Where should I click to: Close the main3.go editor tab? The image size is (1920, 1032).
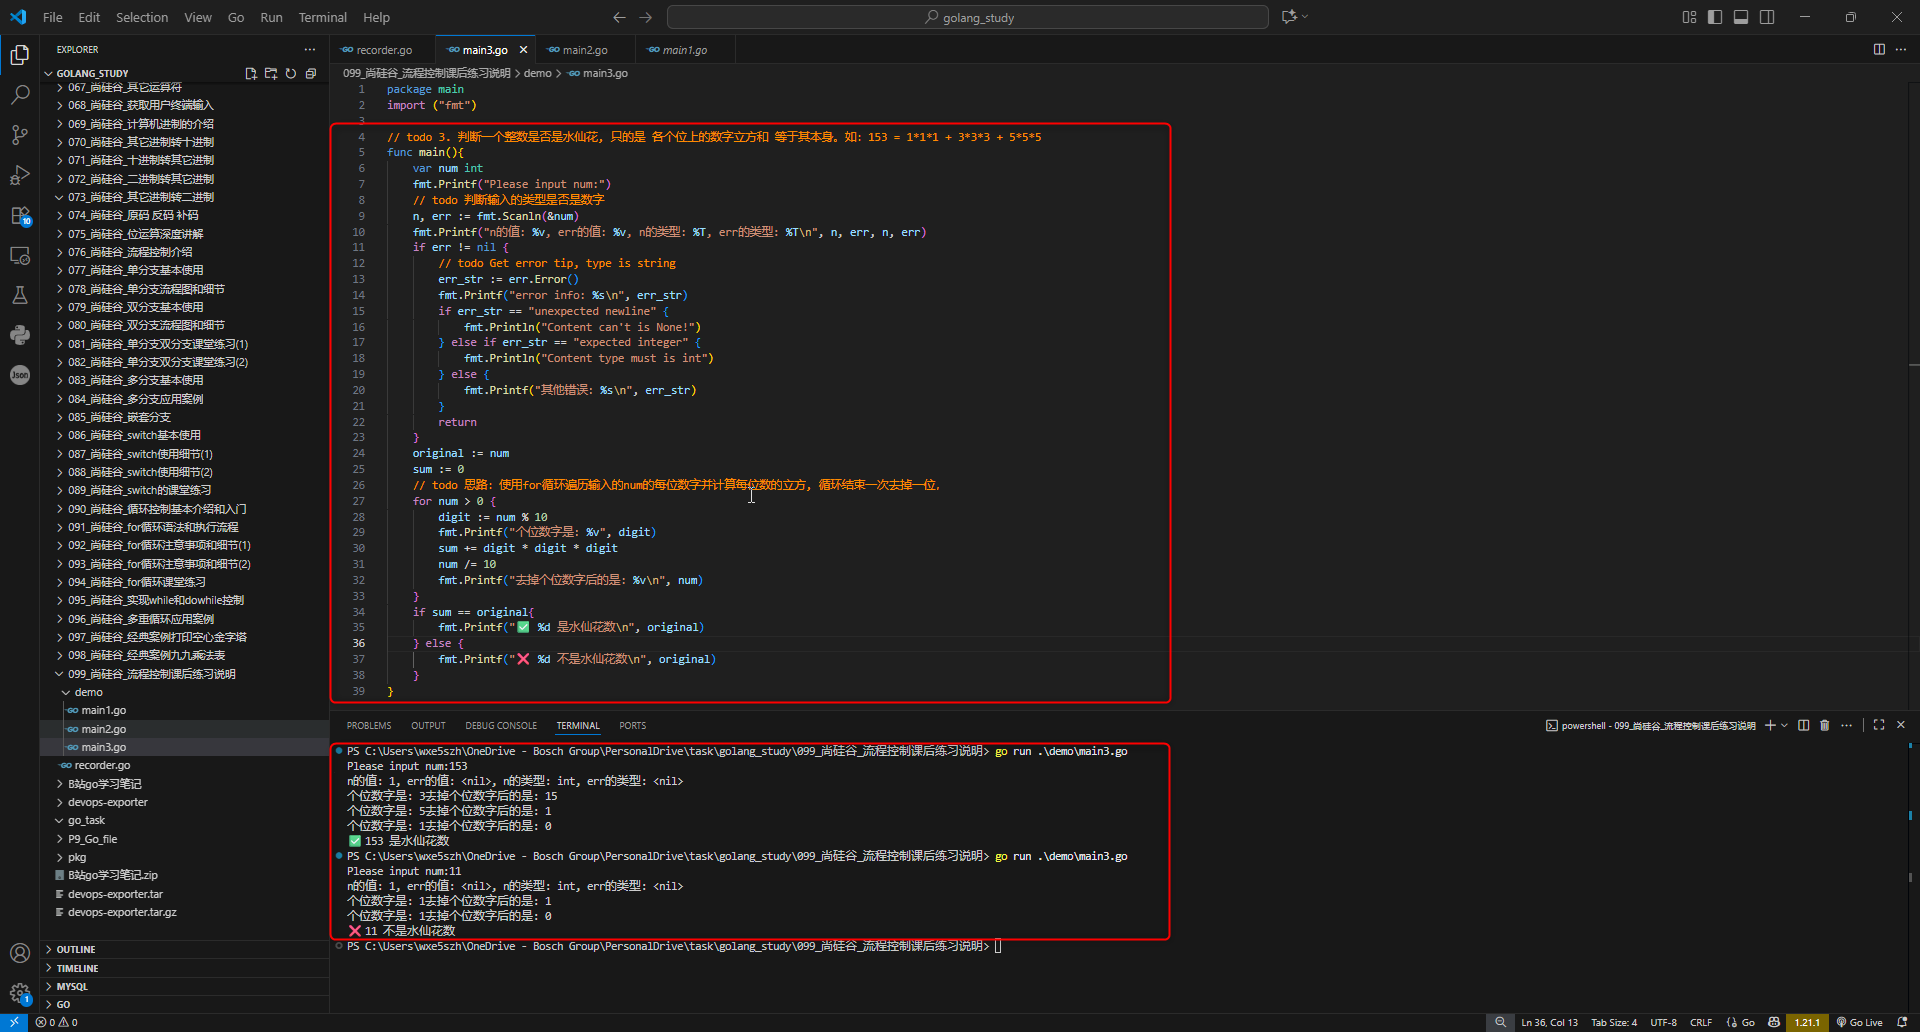(523, 50)
